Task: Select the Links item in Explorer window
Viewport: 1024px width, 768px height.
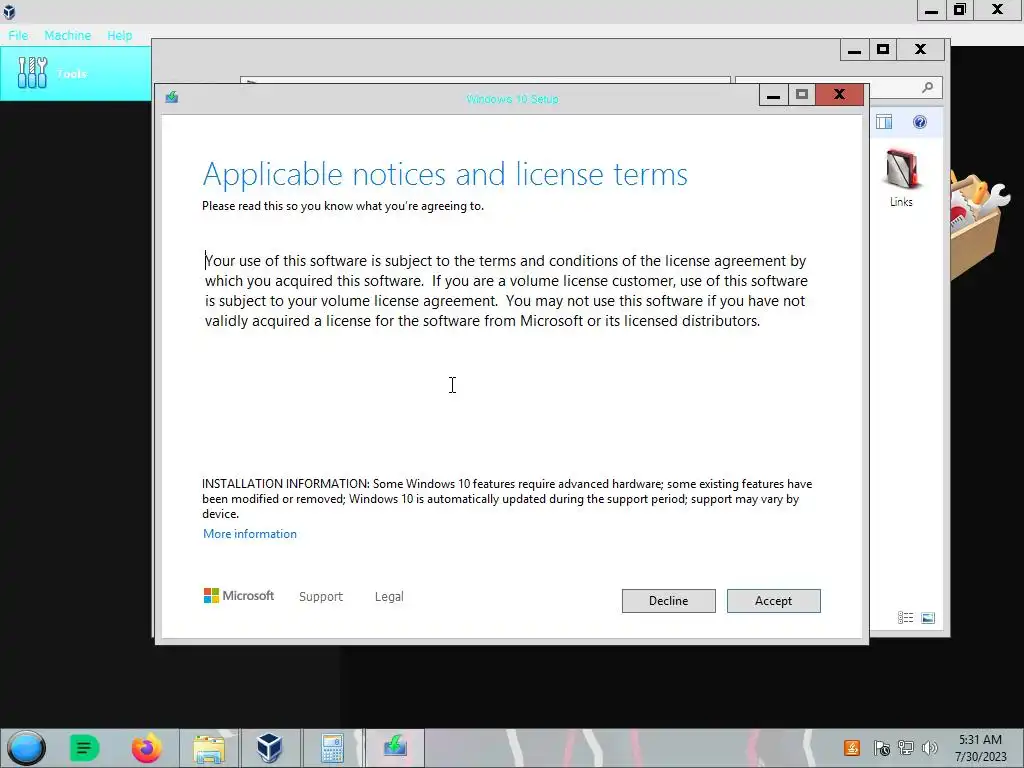Action: (x=901, y=178)
